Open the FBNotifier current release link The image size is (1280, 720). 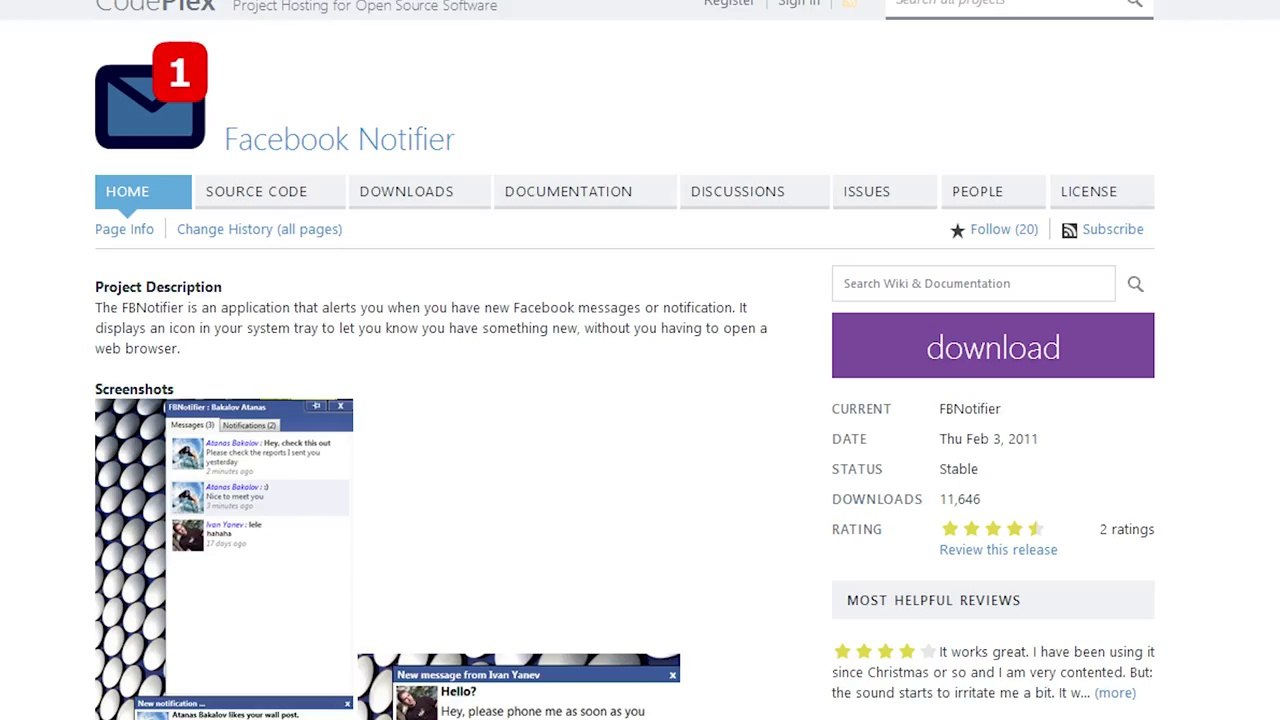tap(970, 409)
